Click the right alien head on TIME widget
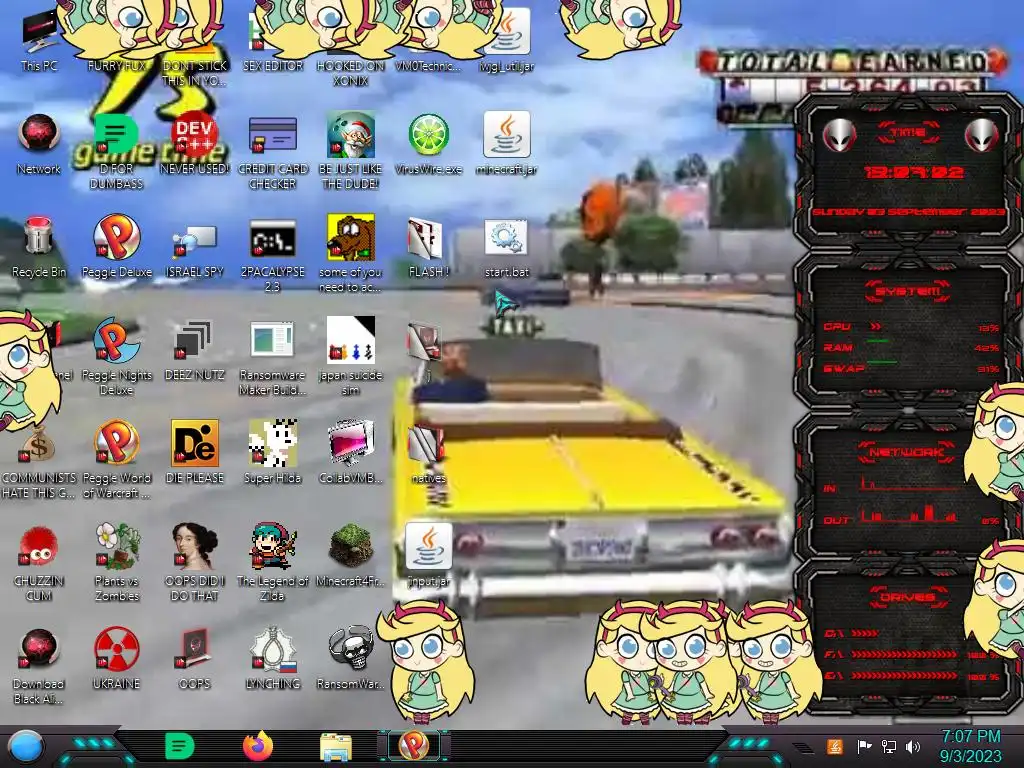This screenshot has height=768, width=1024. pyautogui.click(x=981, y=136)
